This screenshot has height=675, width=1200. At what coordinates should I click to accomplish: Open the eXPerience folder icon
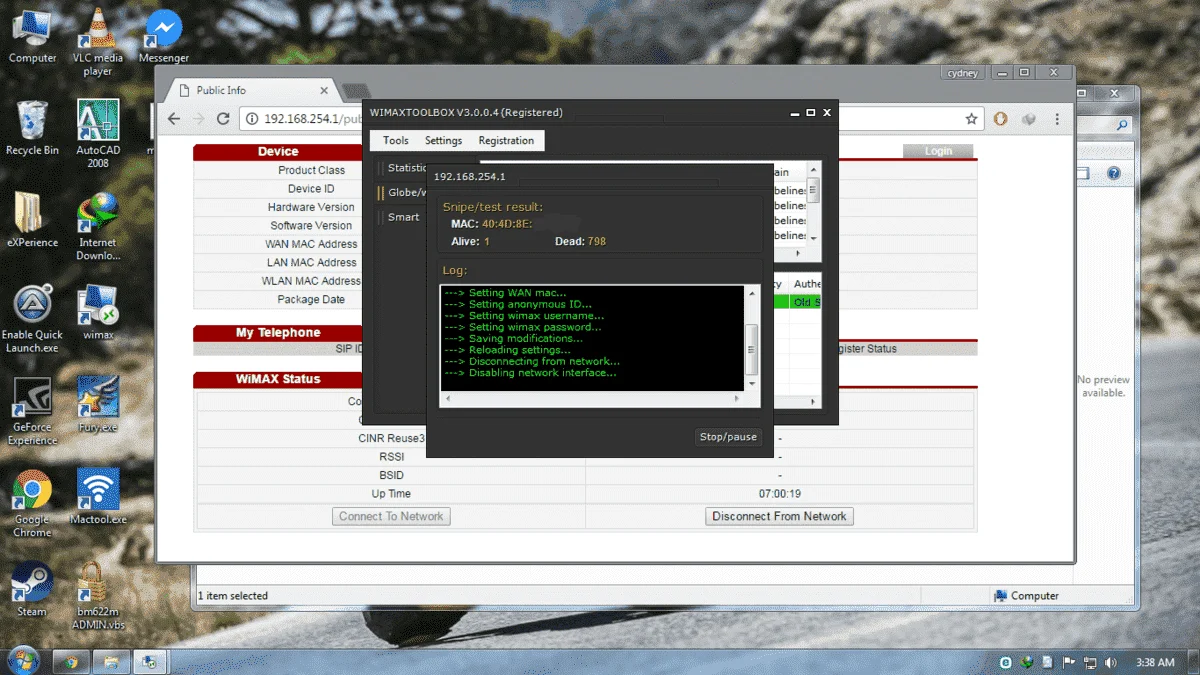[32, 219]
